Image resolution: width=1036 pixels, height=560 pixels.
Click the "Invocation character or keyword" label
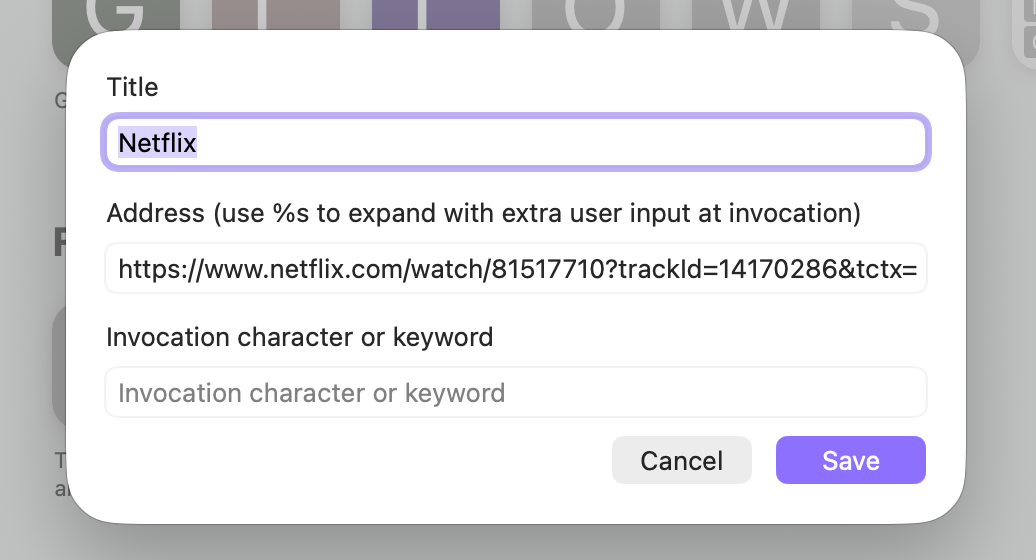(300, 337)
